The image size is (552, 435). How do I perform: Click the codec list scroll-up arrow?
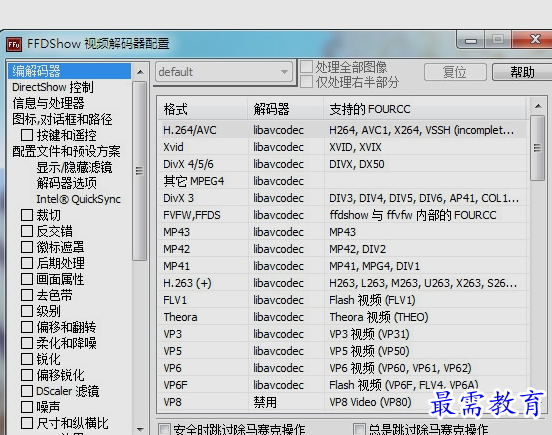coord(537,106)
